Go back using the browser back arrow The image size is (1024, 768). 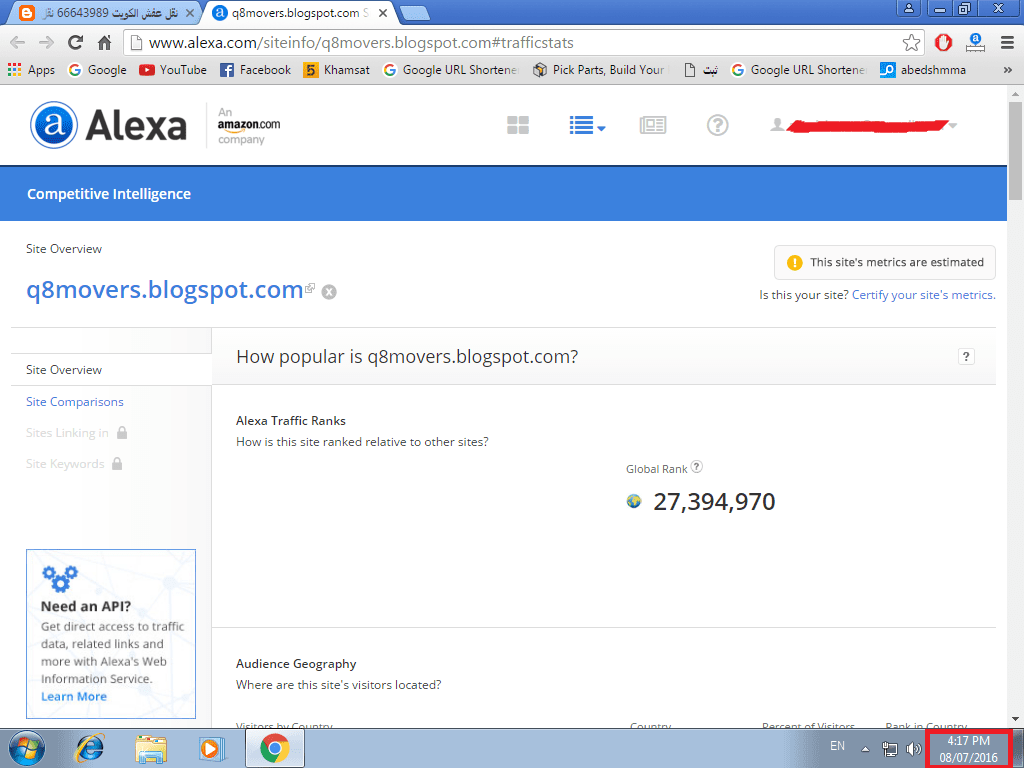tap(18, 42)
